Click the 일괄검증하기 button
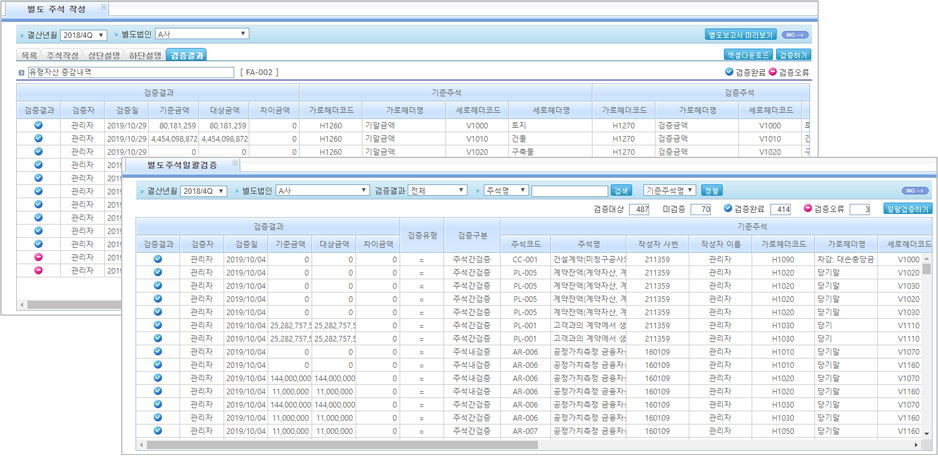Screen dimensions: 938x462 coord(907,209)
